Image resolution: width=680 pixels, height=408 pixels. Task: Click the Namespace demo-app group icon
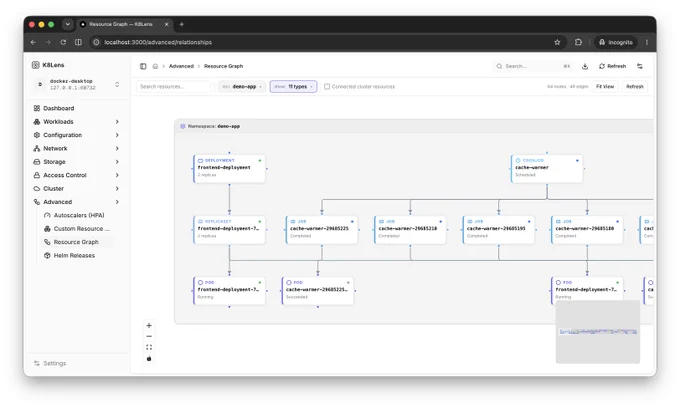(x=183, y=126)
